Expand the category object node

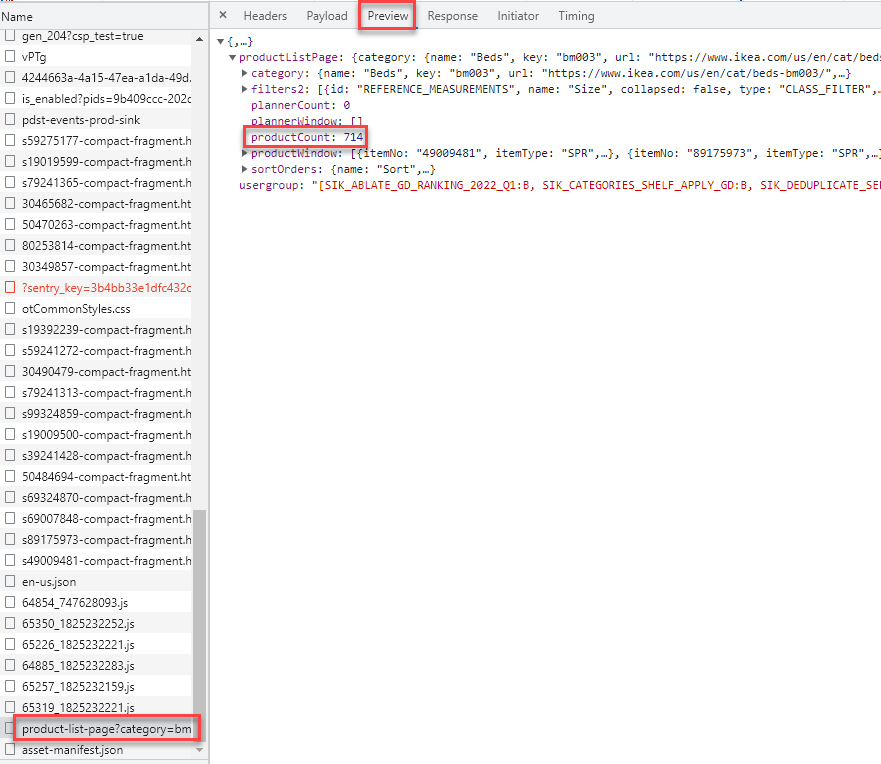tap(245, 73)
